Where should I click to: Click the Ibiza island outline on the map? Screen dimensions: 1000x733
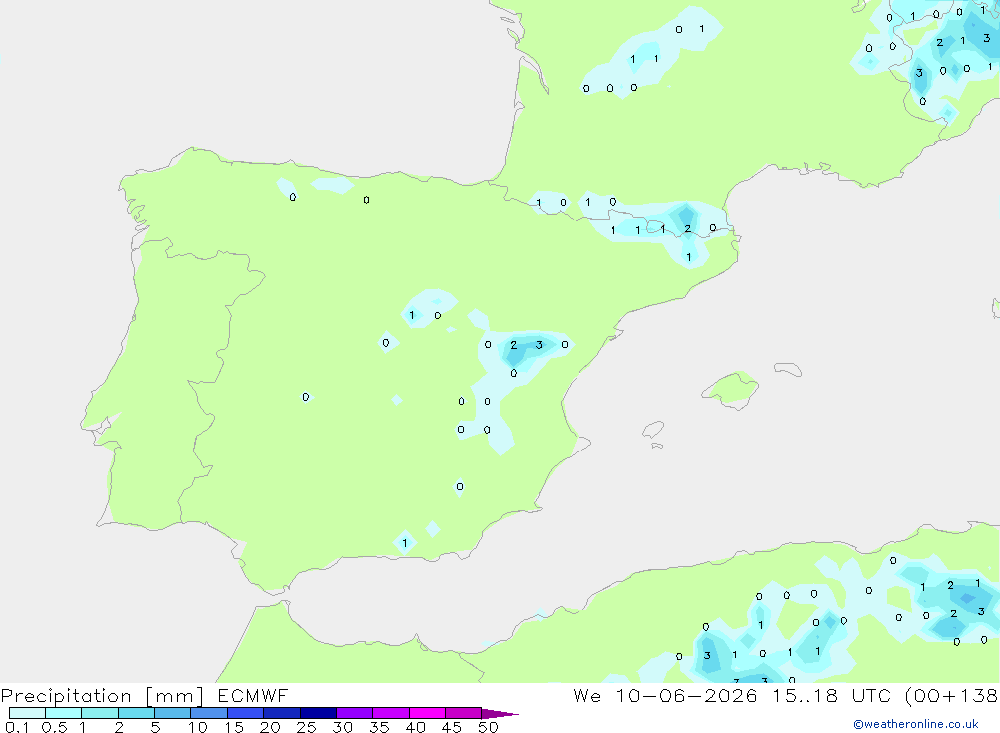(653, 430)
